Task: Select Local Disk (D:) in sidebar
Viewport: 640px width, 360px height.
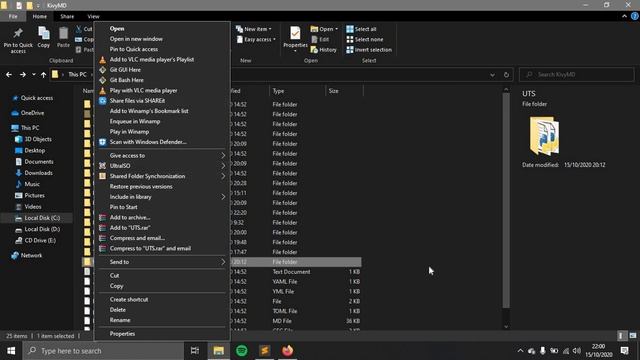Action: [x=42, y=229]
